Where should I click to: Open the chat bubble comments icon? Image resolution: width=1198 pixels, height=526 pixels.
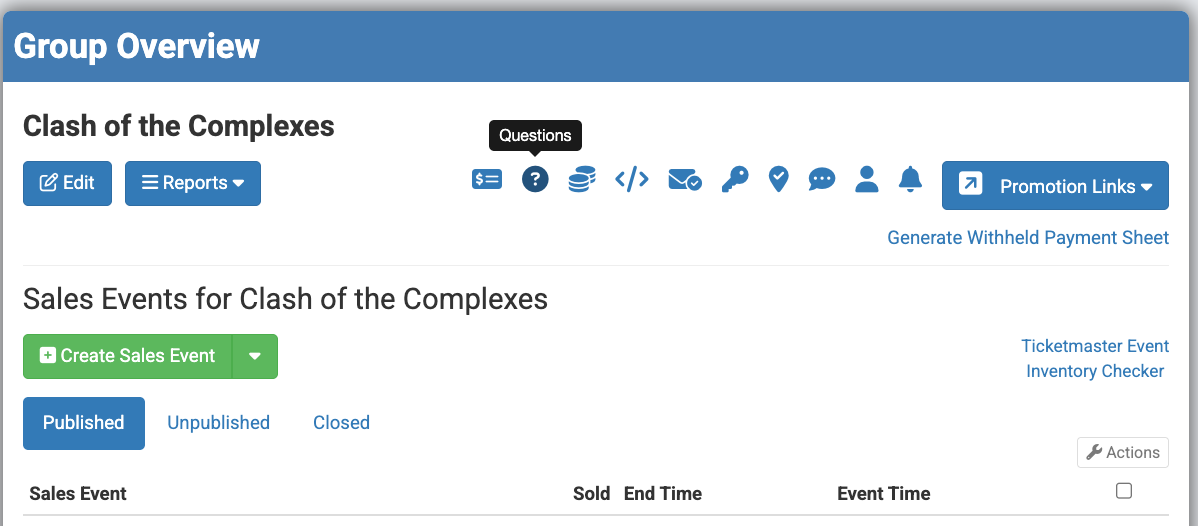click(x=822, y=180)
